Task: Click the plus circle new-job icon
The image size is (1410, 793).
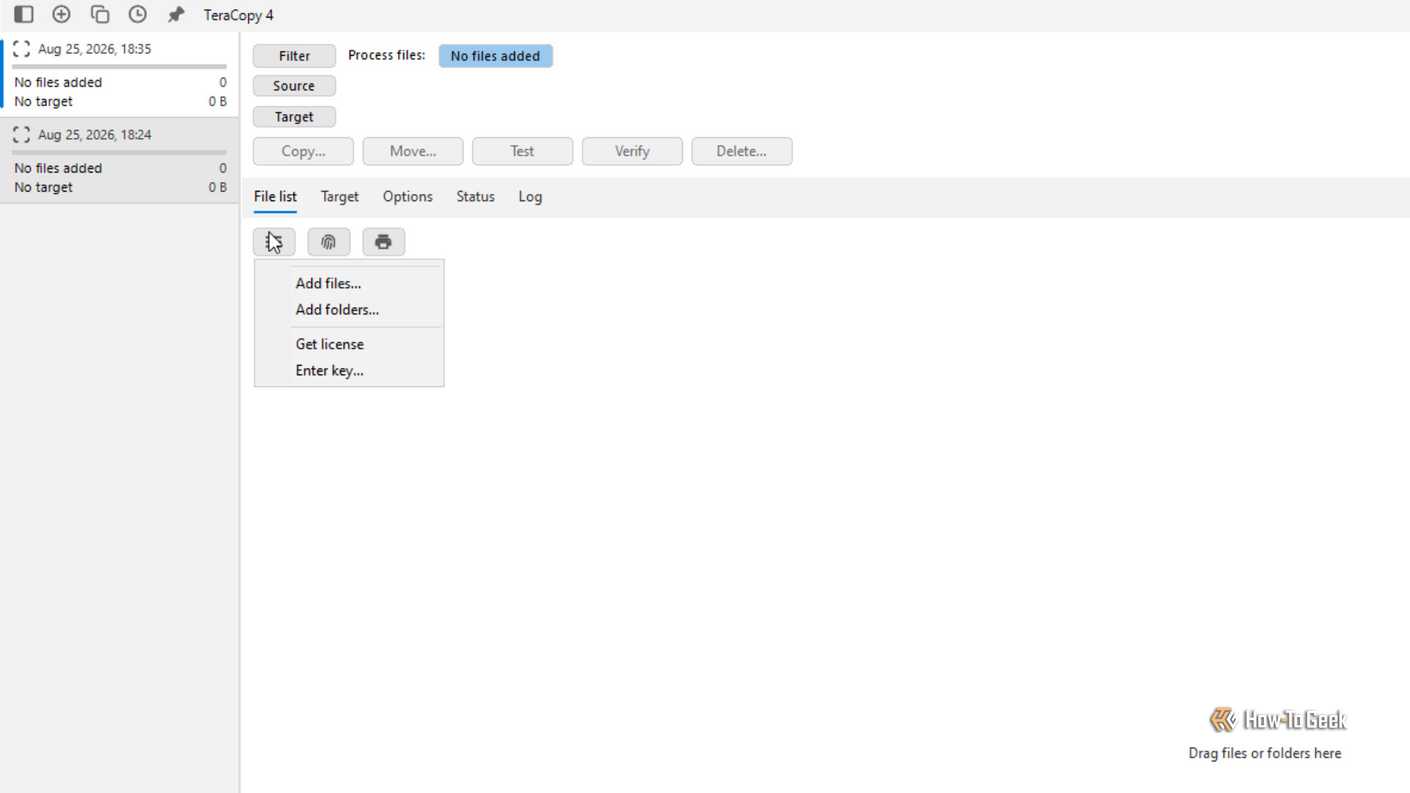Action: (61, 14)
